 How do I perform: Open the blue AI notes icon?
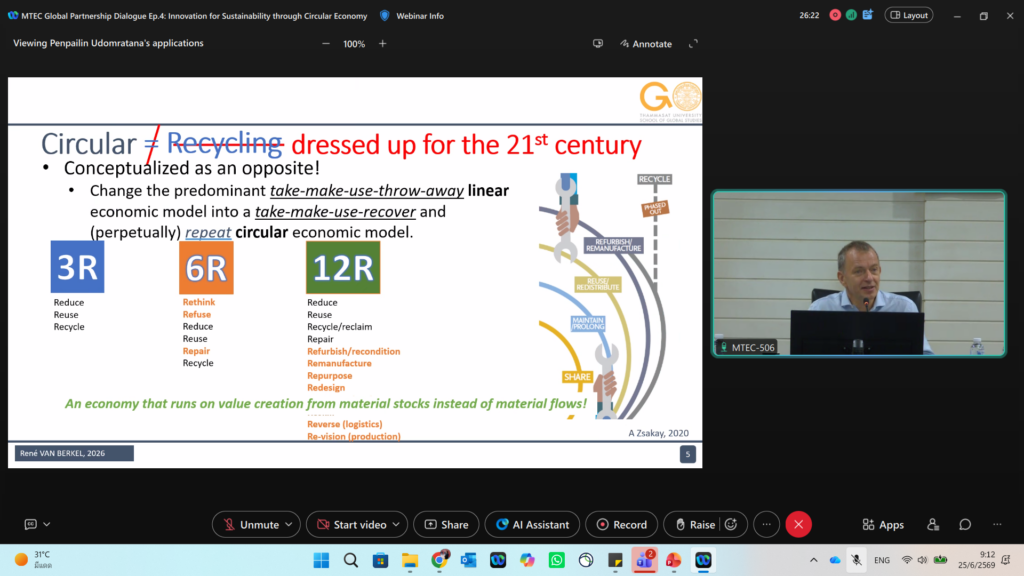pos(868,15)
